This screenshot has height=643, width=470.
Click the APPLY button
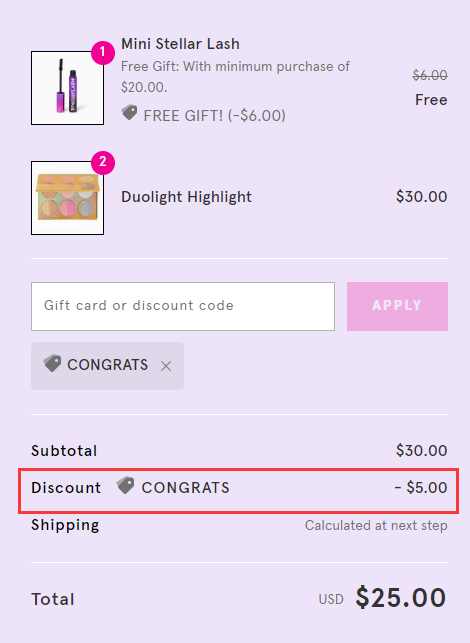pyautogui.click(x=397, y=306)
